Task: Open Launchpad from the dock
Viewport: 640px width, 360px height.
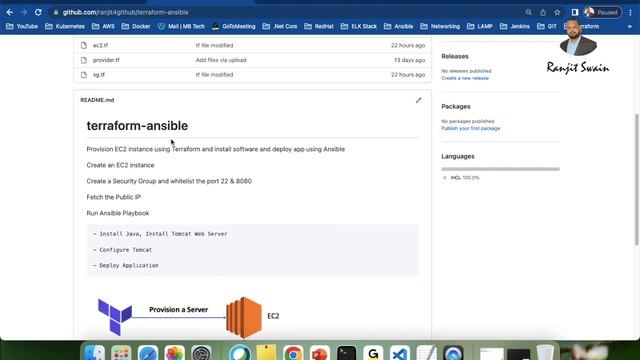Action: tap(121, 353)
